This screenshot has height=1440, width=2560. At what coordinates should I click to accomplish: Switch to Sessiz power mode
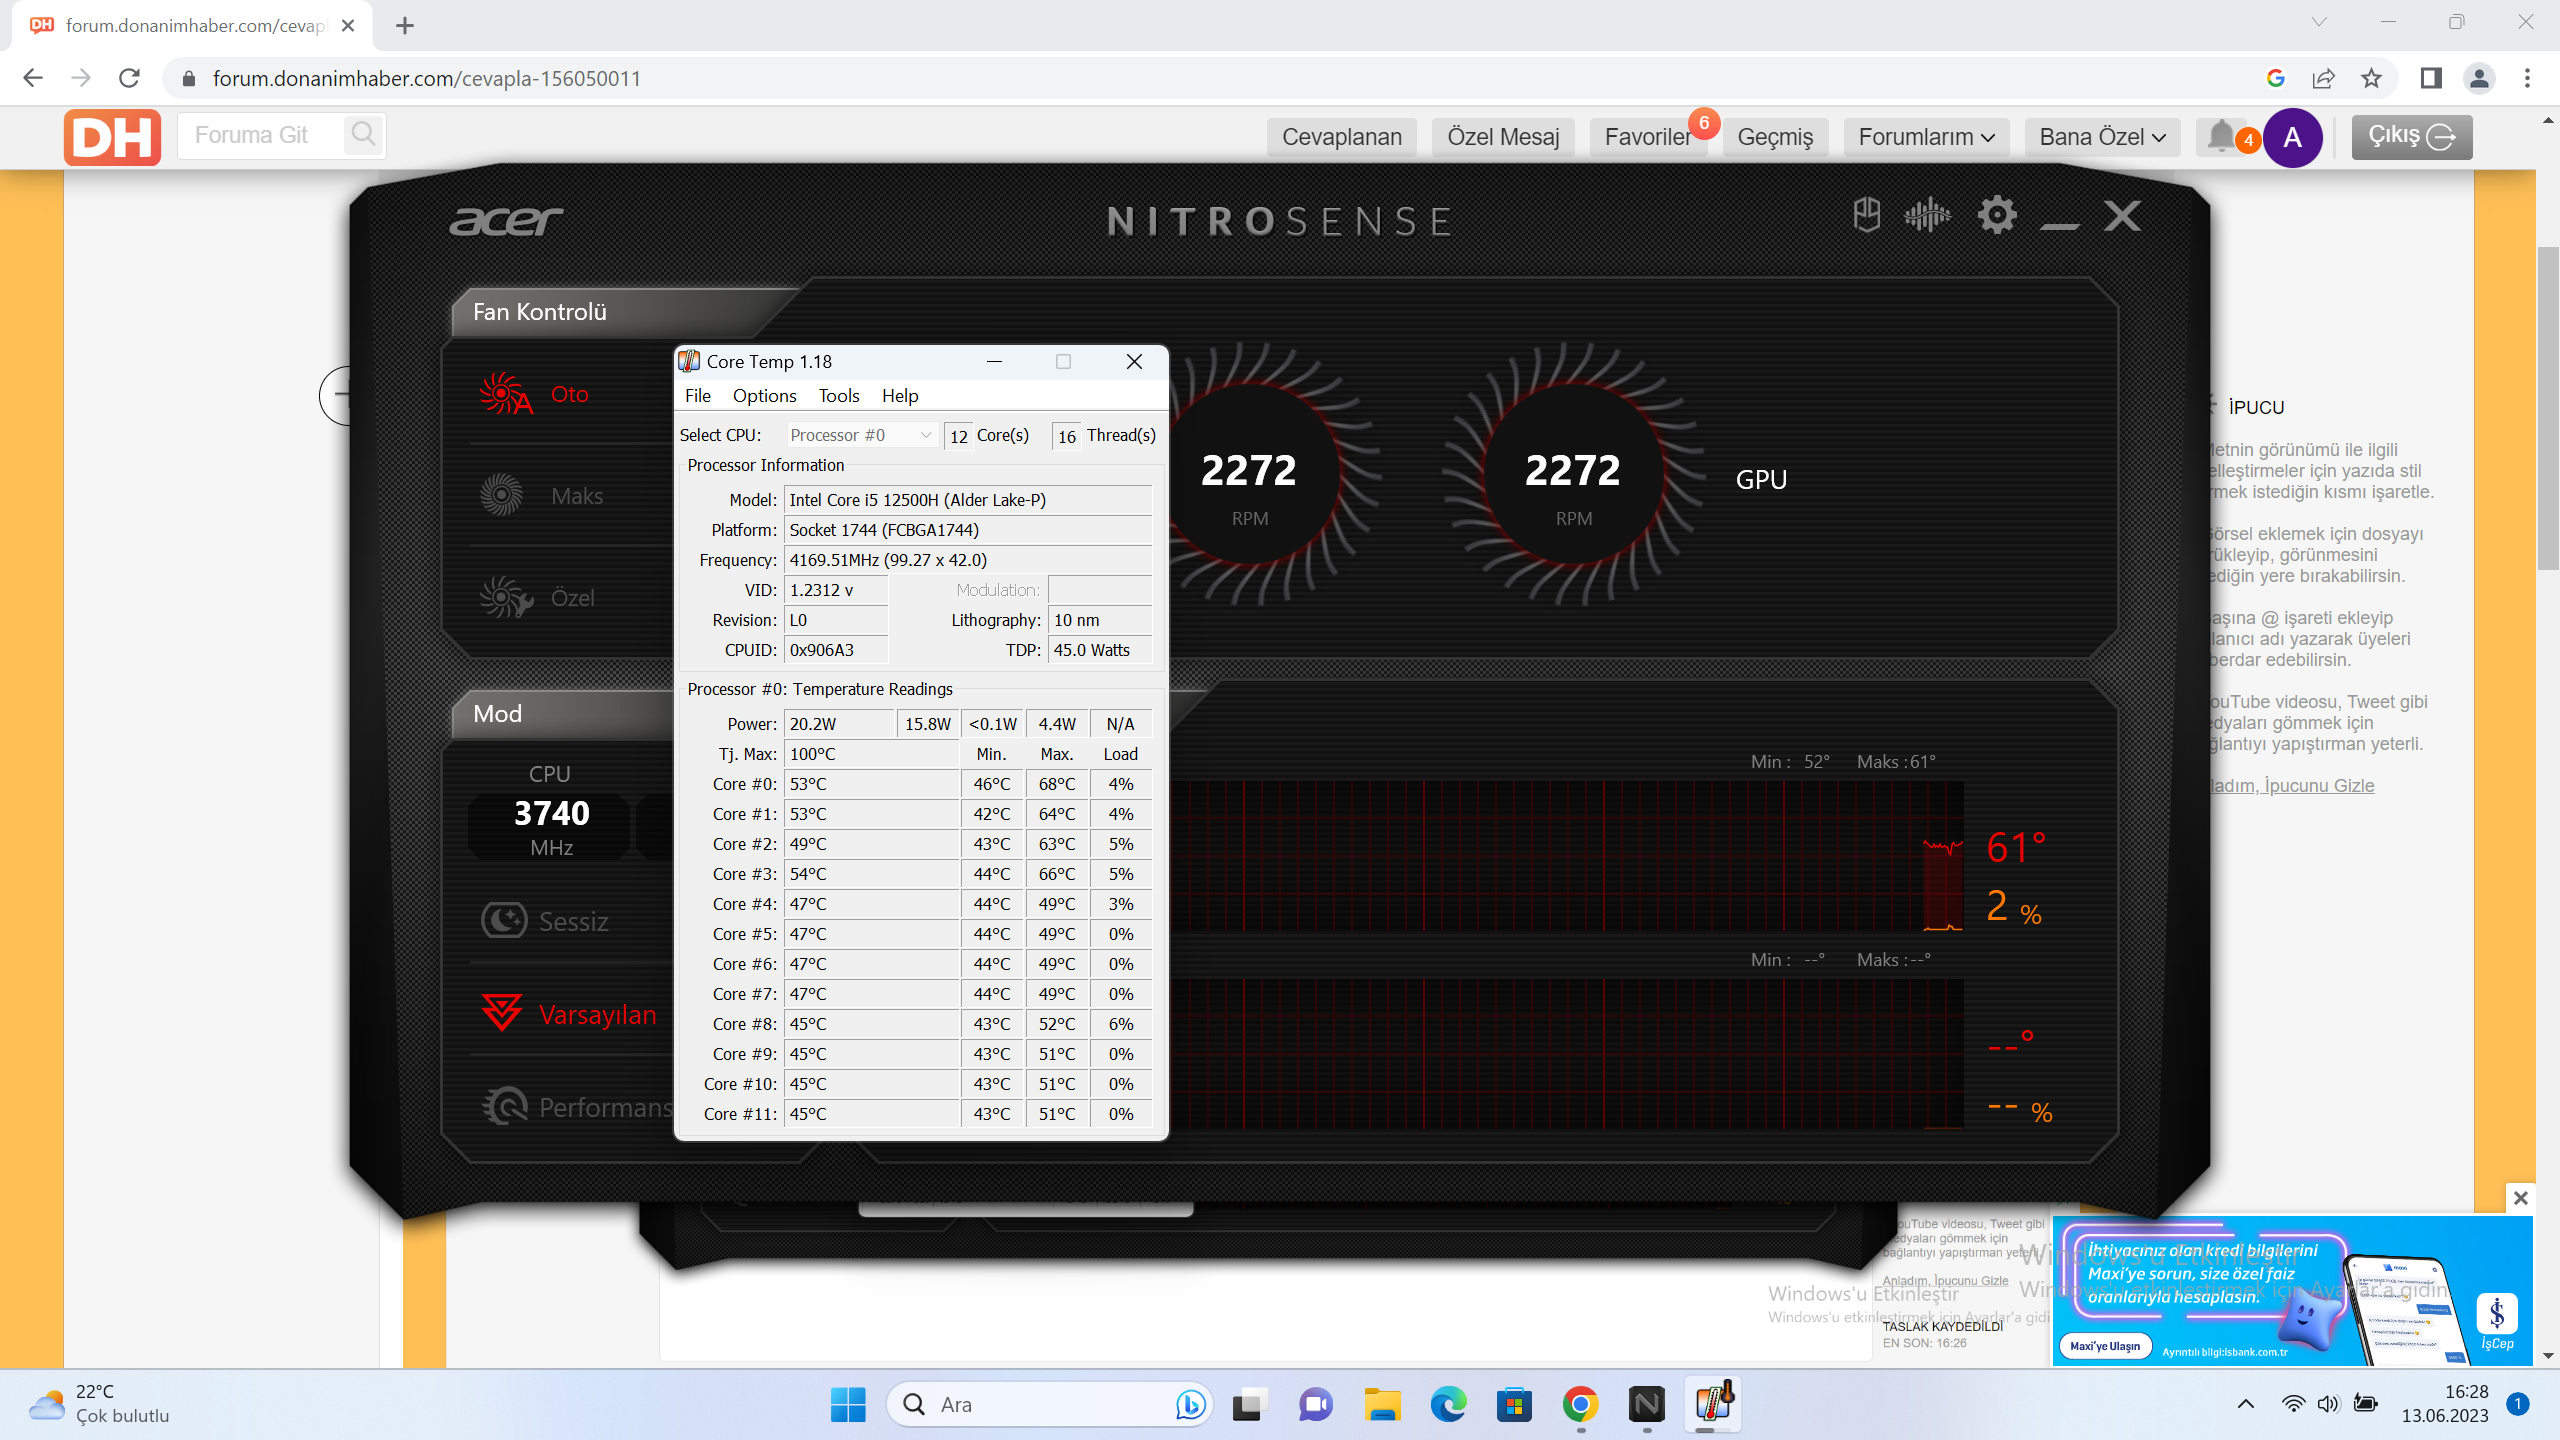[x=572, y=921]
